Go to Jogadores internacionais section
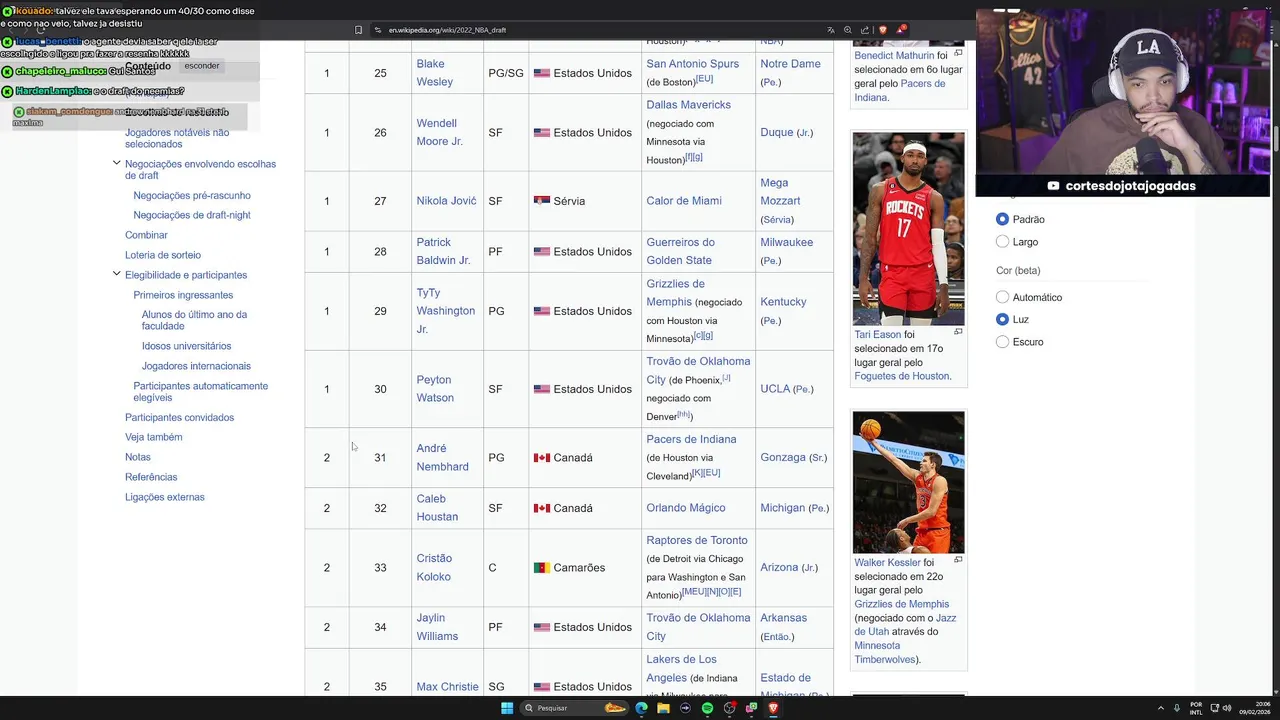This screenshot has width=1280, height=720. tap(196, 366)
